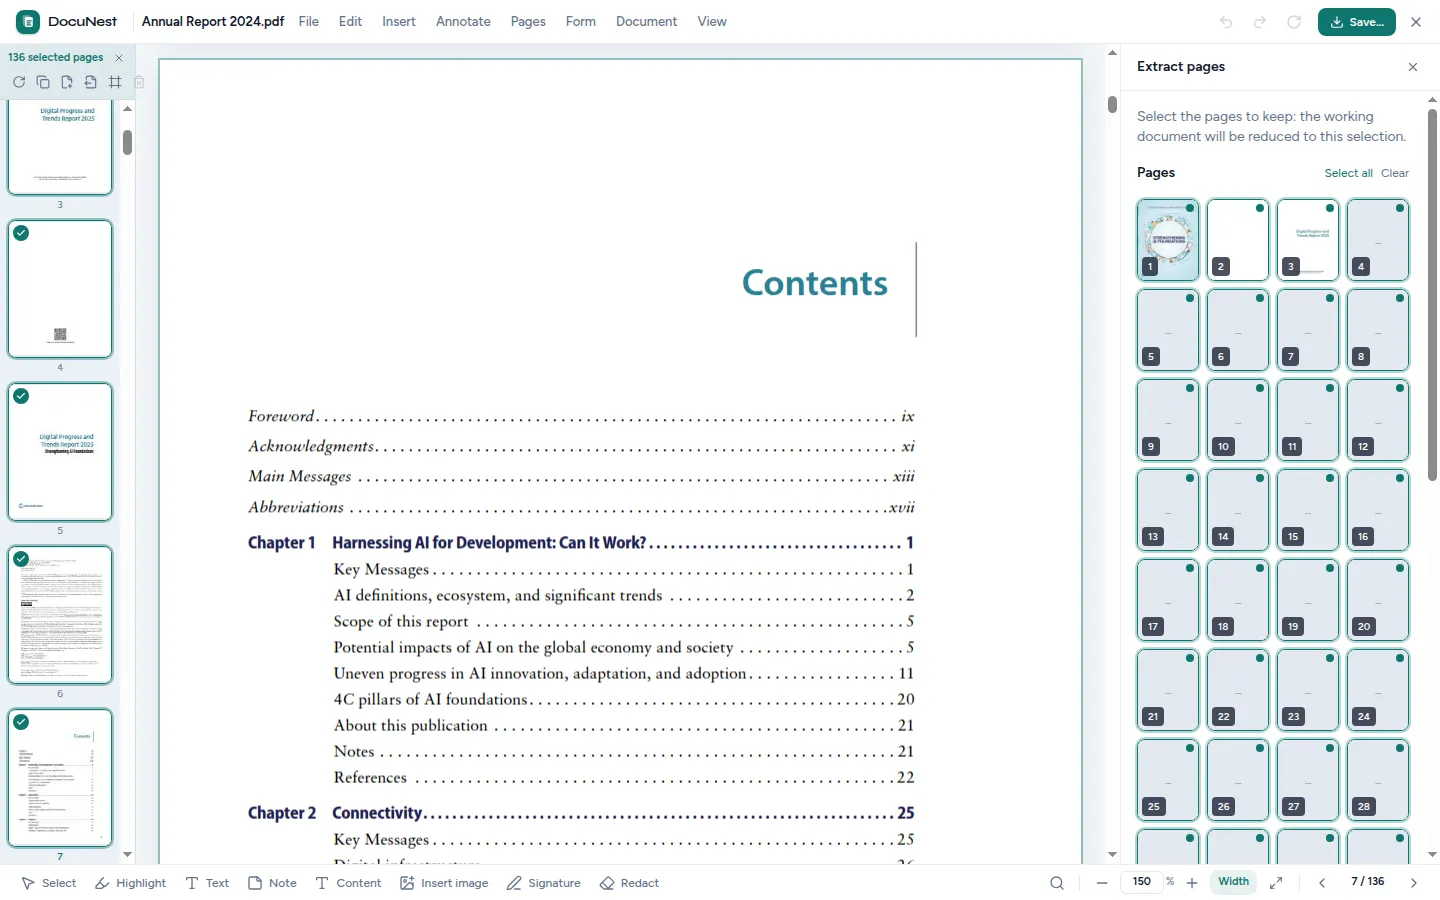Insert a new page into the document

(x=67, y=82)
